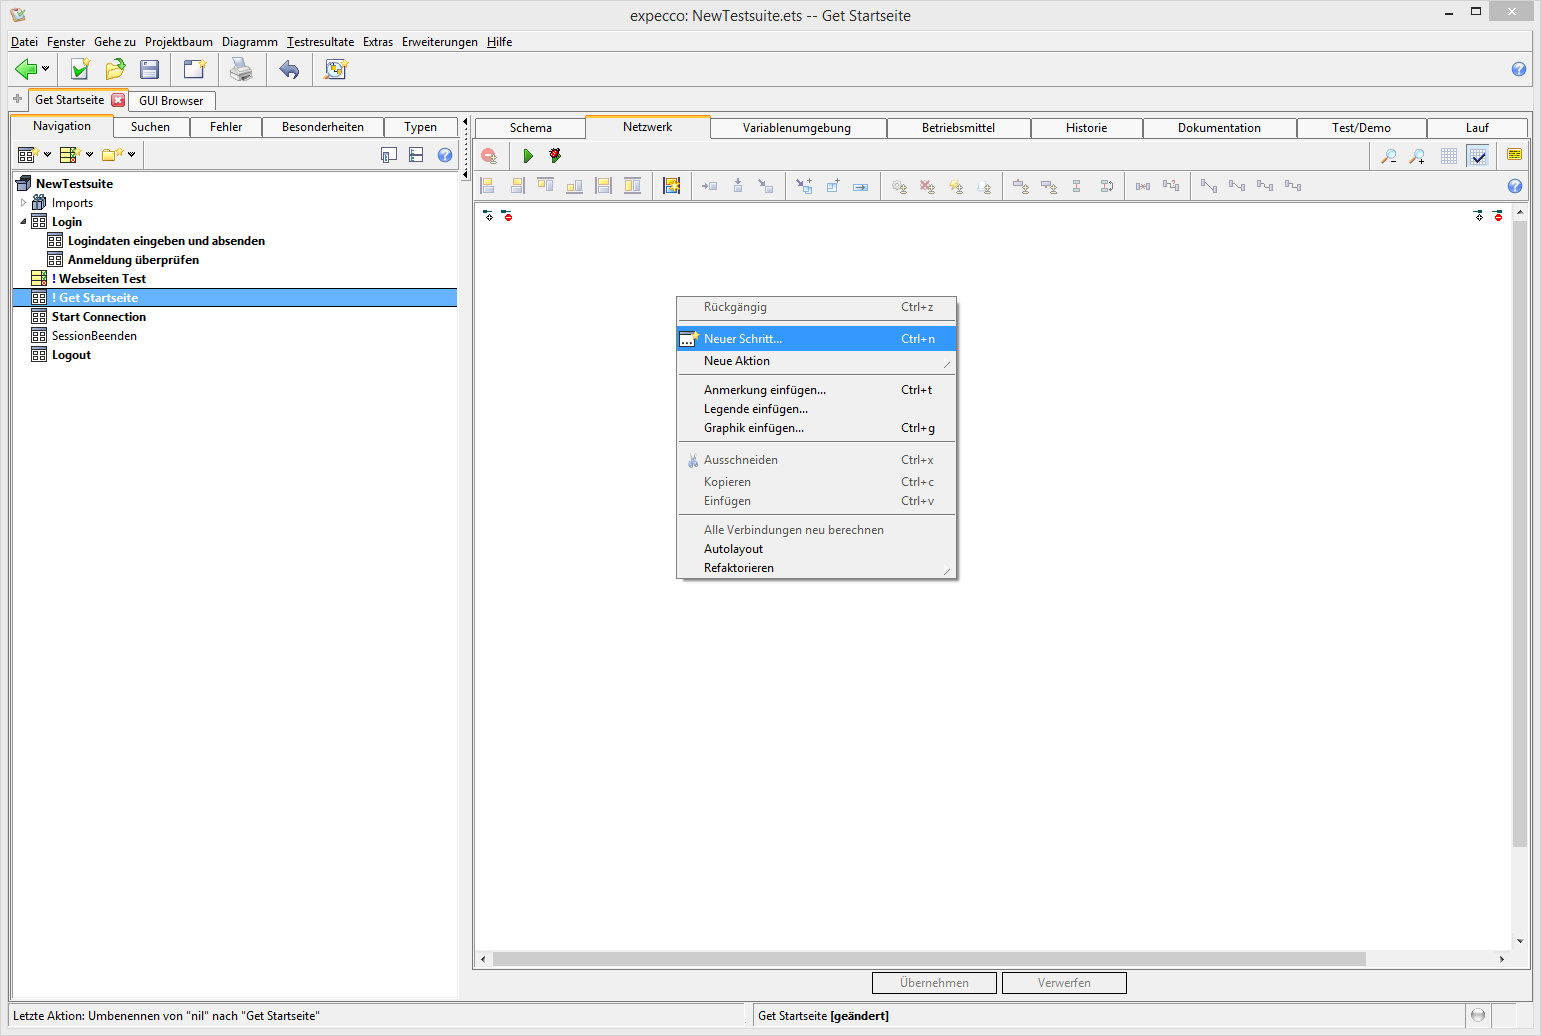Collapse the Login tree node
Viewport: 1541px width, 1036px height.
[24, 222]
